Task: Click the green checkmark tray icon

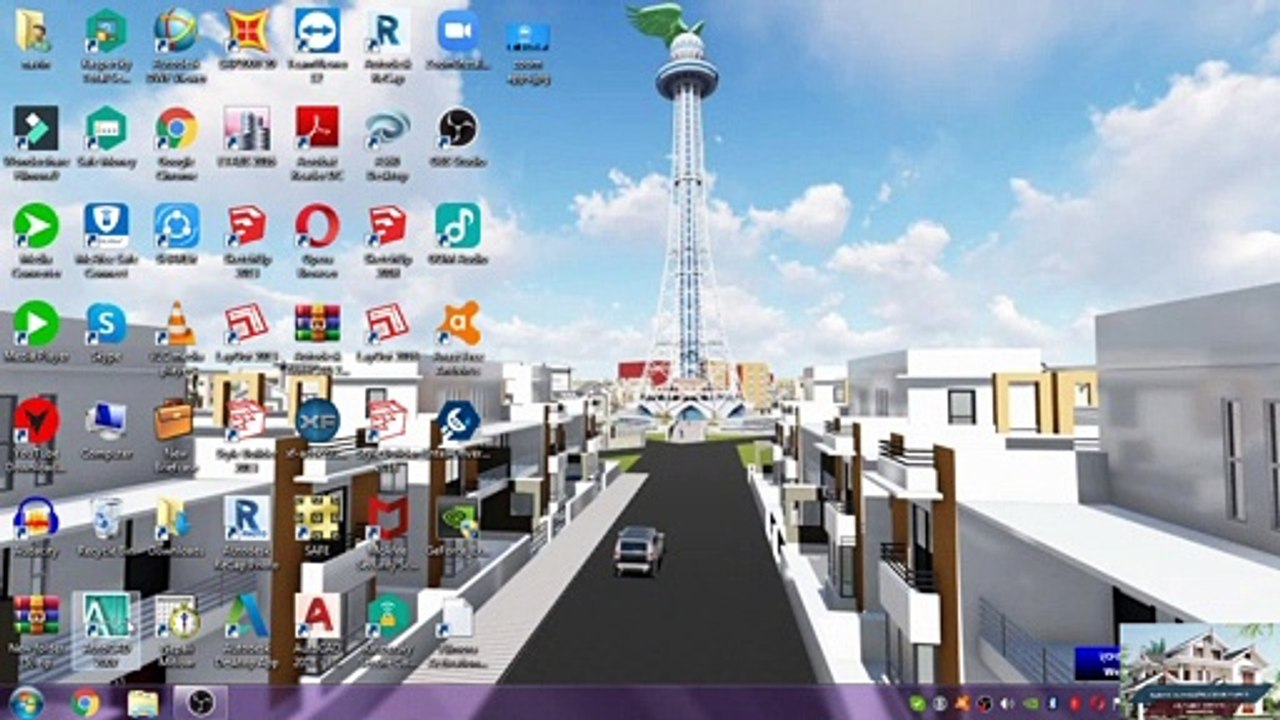Action: (918, 703)
